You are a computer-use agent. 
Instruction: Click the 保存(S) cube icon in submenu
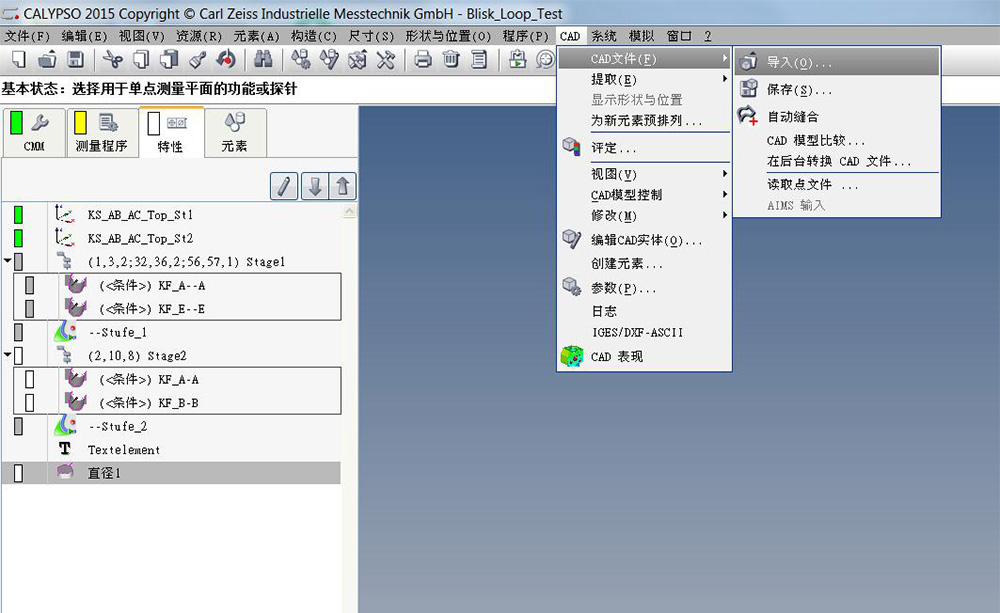tap(749, 89)
